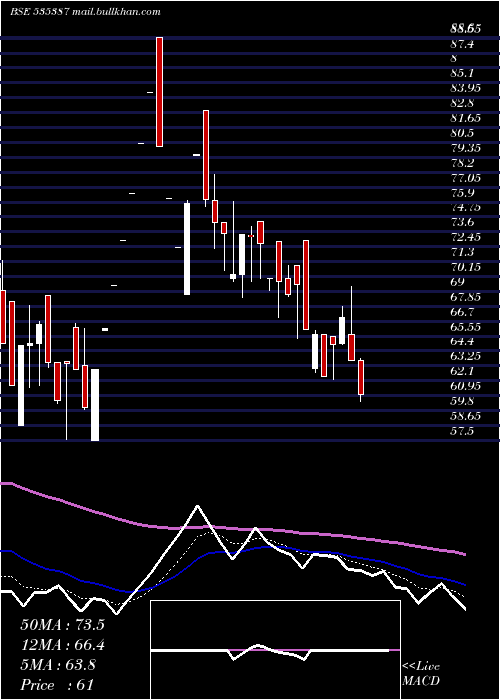Image resolution: width=500 pixels, height=700 pixels.
Task: Select the Price : 61 readout
Action: tap(57, 685)
